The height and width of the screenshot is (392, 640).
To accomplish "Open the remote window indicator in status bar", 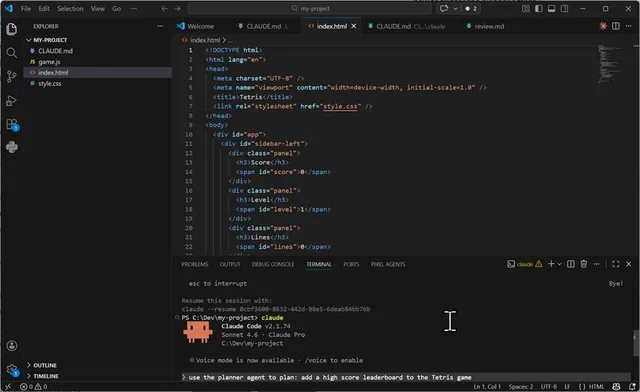I will pyautogui.click(x=8, y=386).
